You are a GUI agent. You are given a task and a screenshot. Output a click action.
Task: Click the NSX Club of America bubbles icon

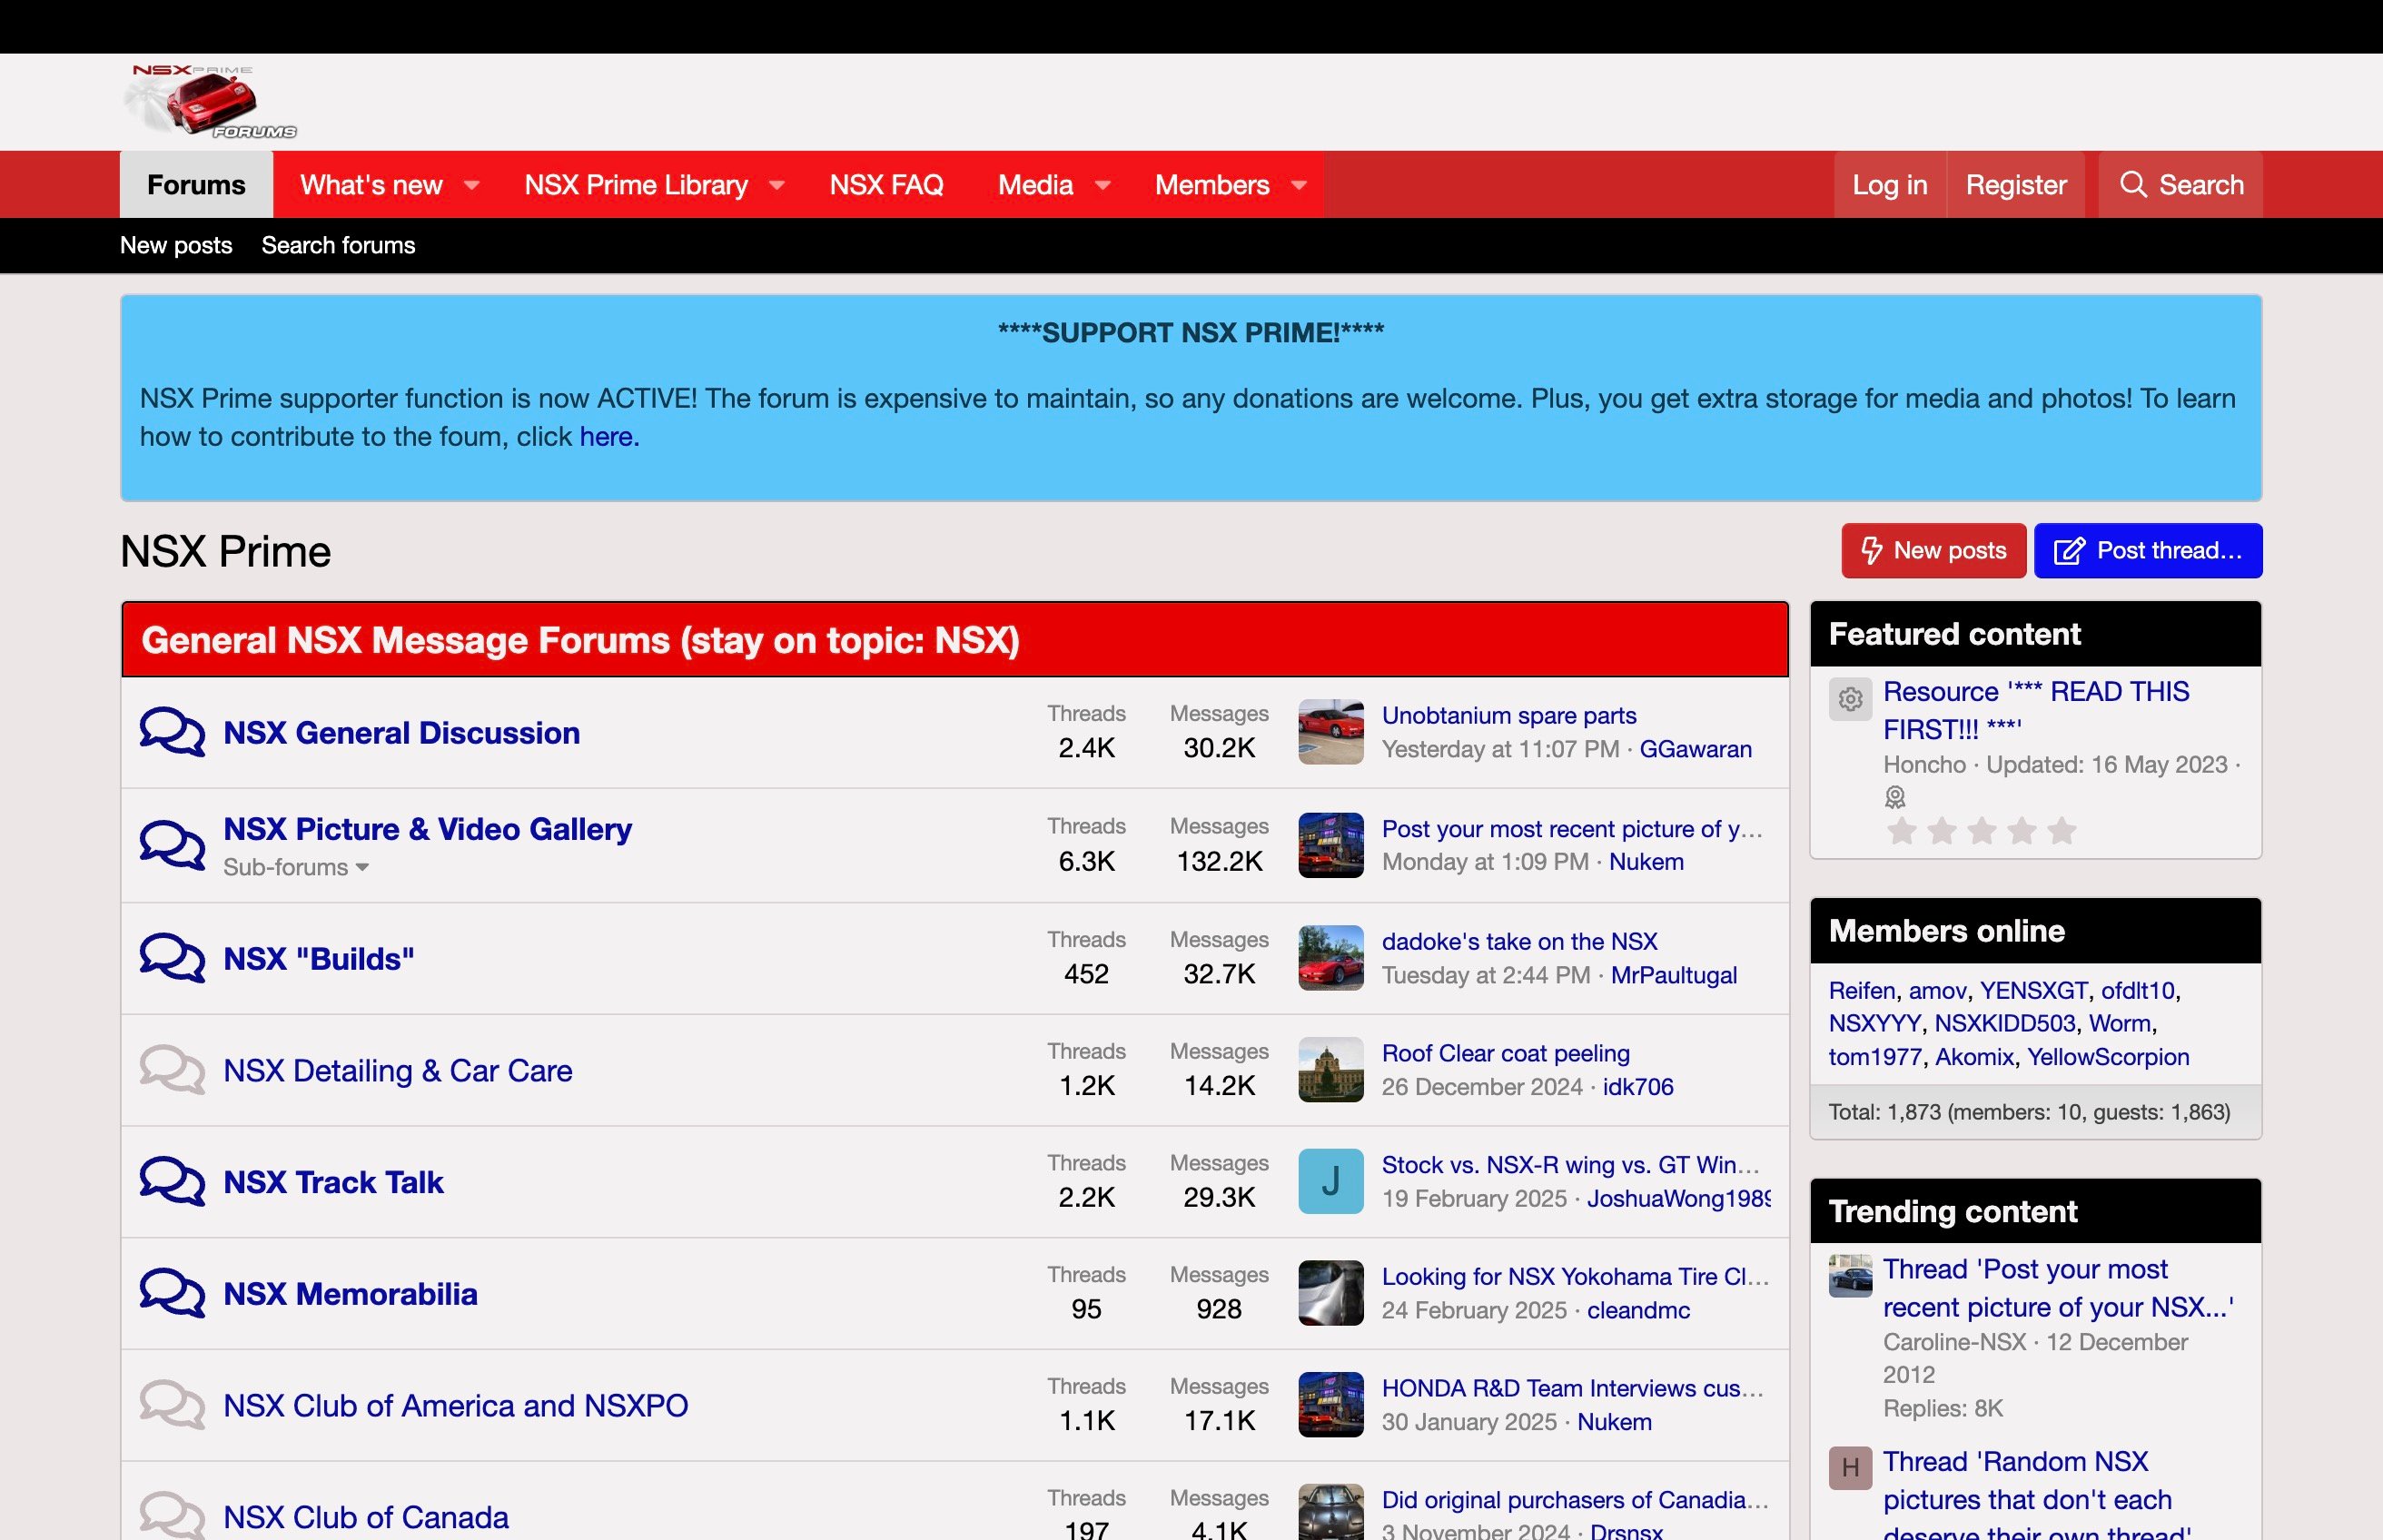point(172,1405)
